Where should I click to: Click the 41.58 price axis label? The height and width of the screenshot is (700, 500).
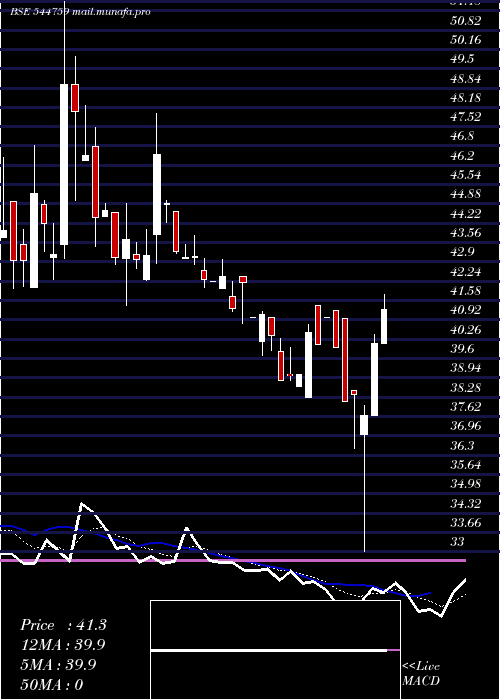point(466,291)
